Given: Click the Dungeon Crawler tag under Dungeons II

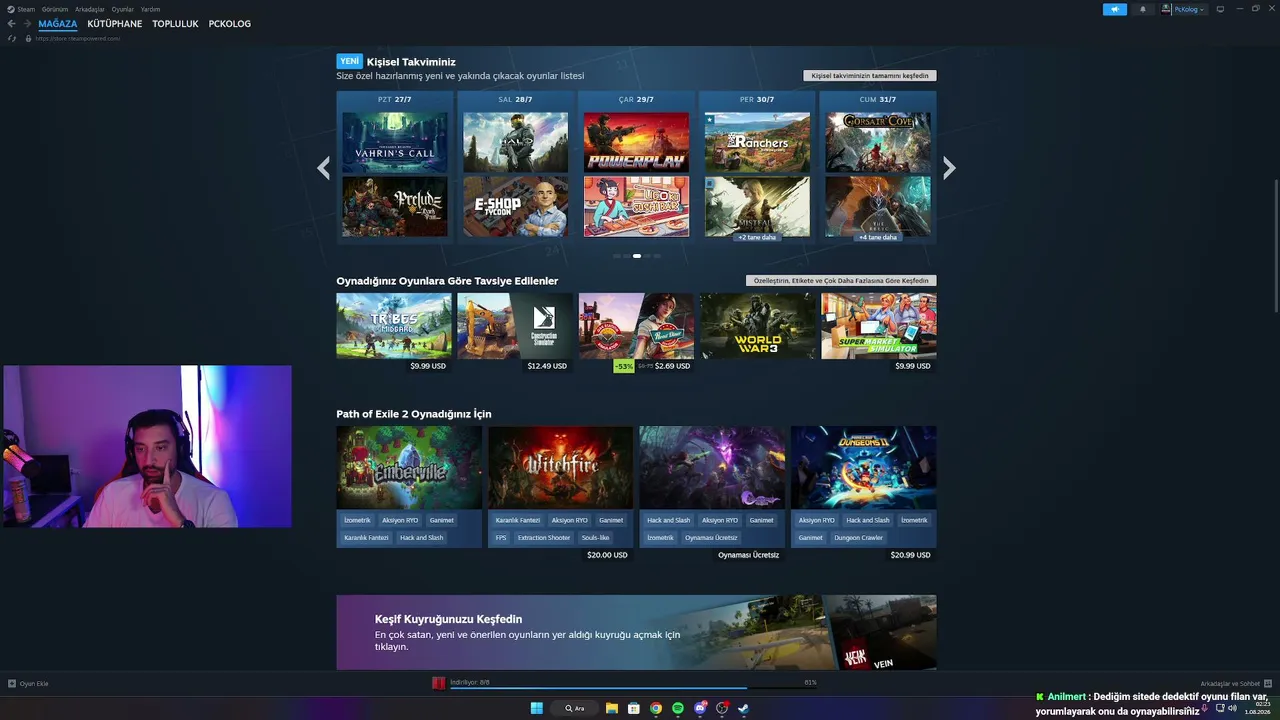Looking at the screenshot, I should click(858, 538).
